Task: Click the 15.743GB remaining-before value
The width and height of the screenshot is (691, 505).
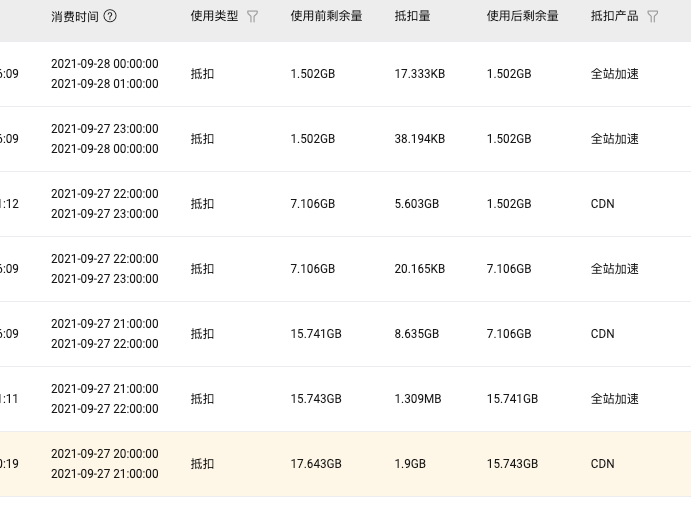Action: [x=316, y=399]
